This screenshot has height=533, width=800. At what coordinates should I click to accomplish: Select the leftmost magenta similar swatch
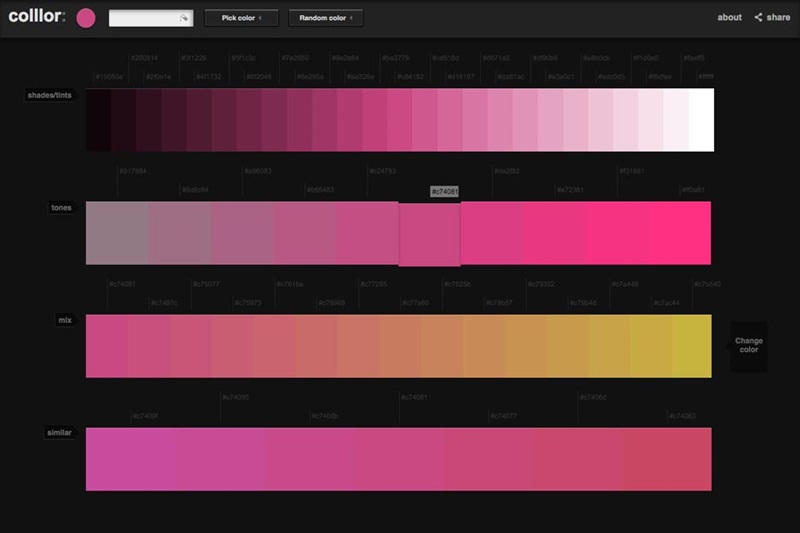(130, 459)
